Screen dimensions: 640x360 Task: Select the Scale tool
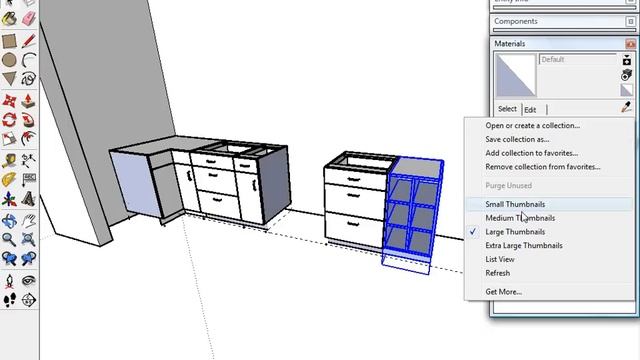9,139
